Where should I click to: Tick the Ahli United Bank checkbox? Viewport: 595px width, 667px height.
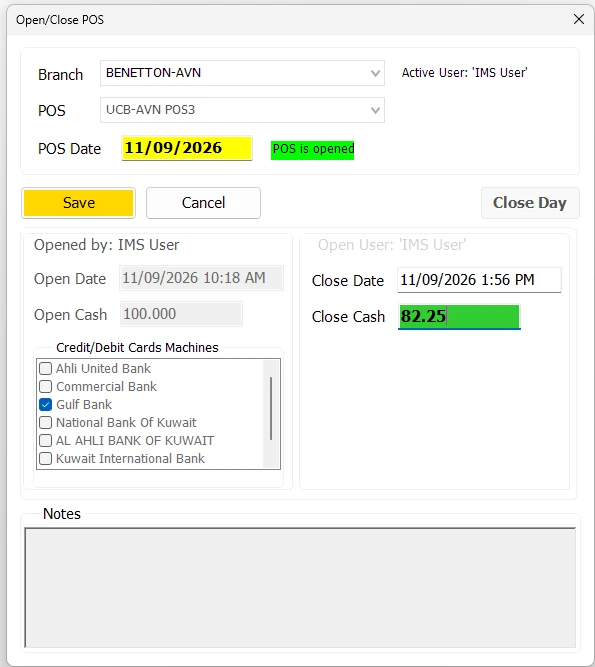tap(46, 368)
